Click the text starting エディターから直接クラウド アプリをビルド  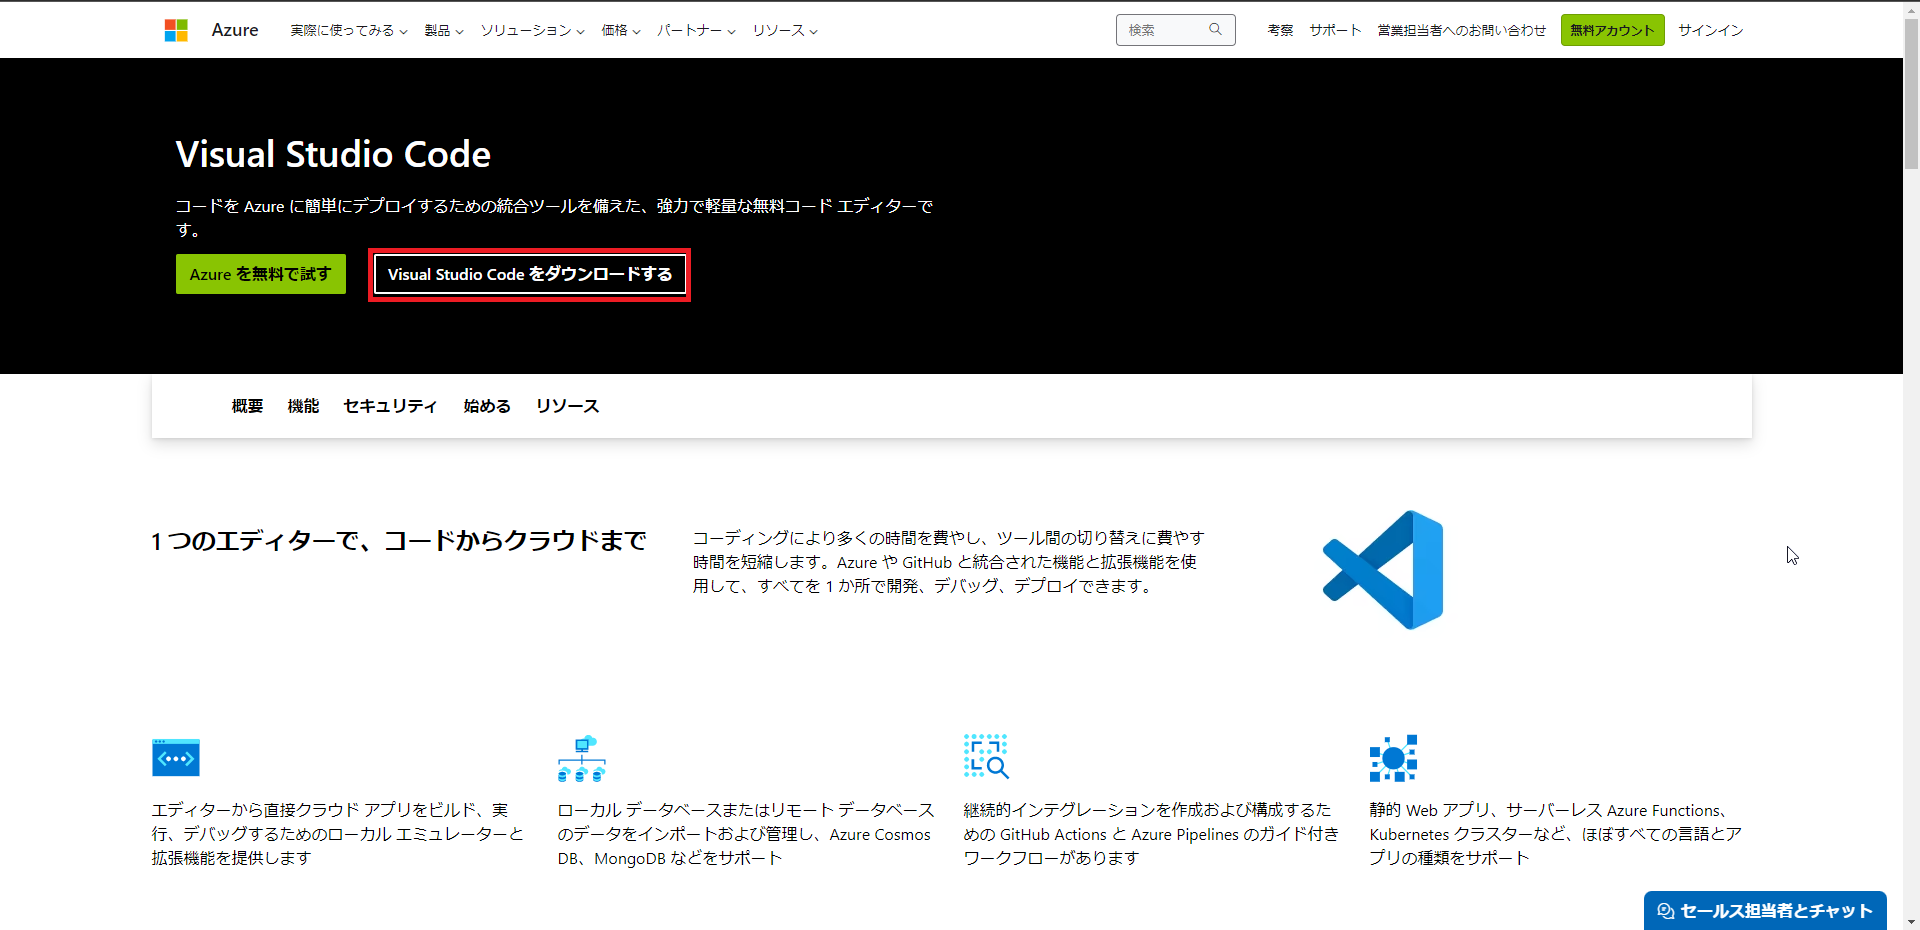338,834
